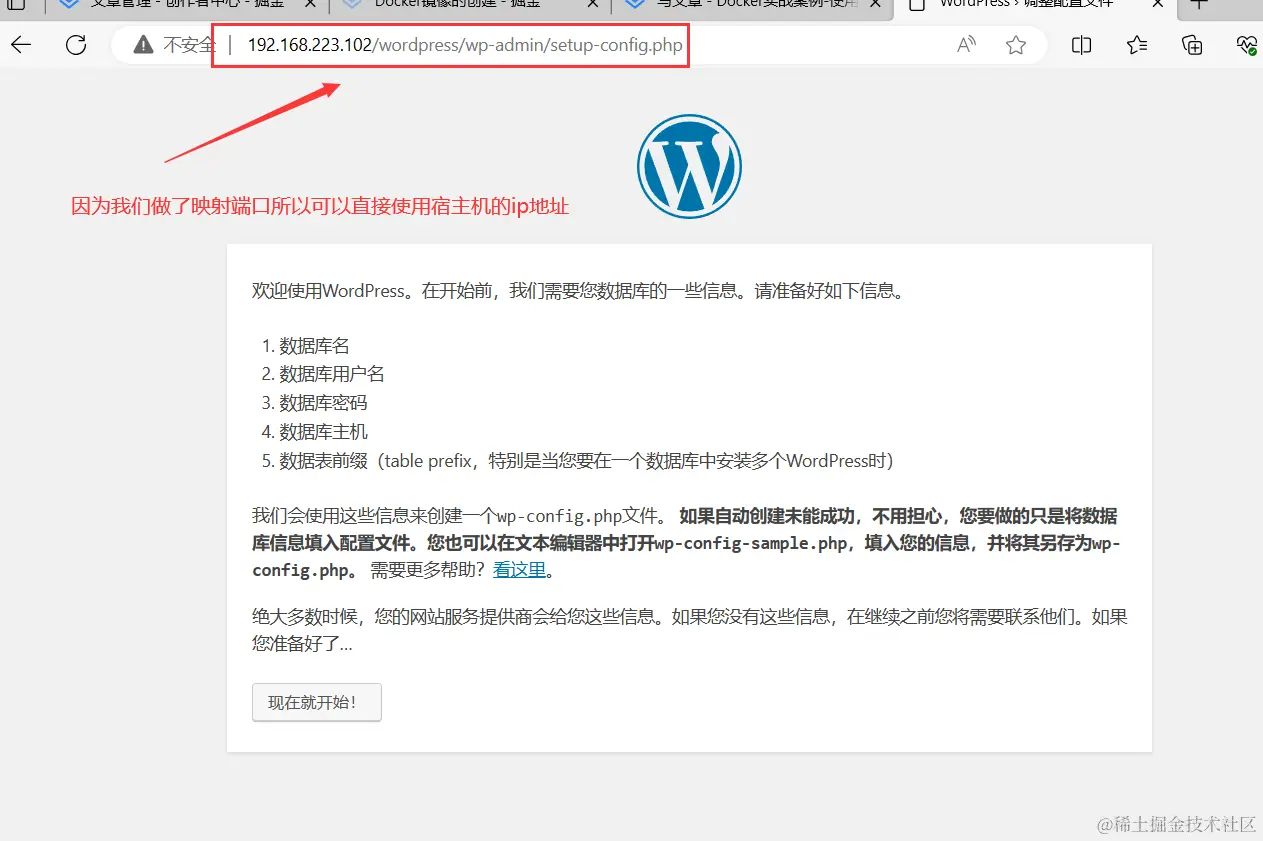This screenshot has height=841, width=1263.
Task: Click the address bar URL setup-config.php
Action: point(465,45)
